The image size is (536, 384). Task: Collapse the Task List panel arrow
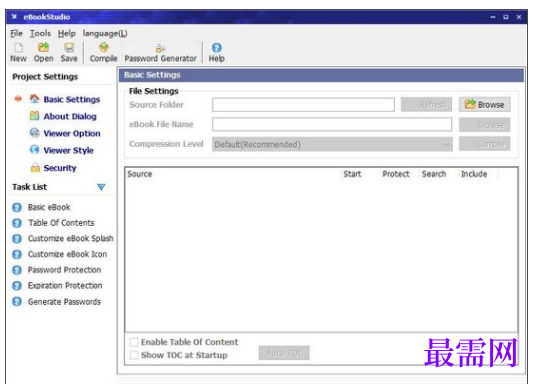101,187
